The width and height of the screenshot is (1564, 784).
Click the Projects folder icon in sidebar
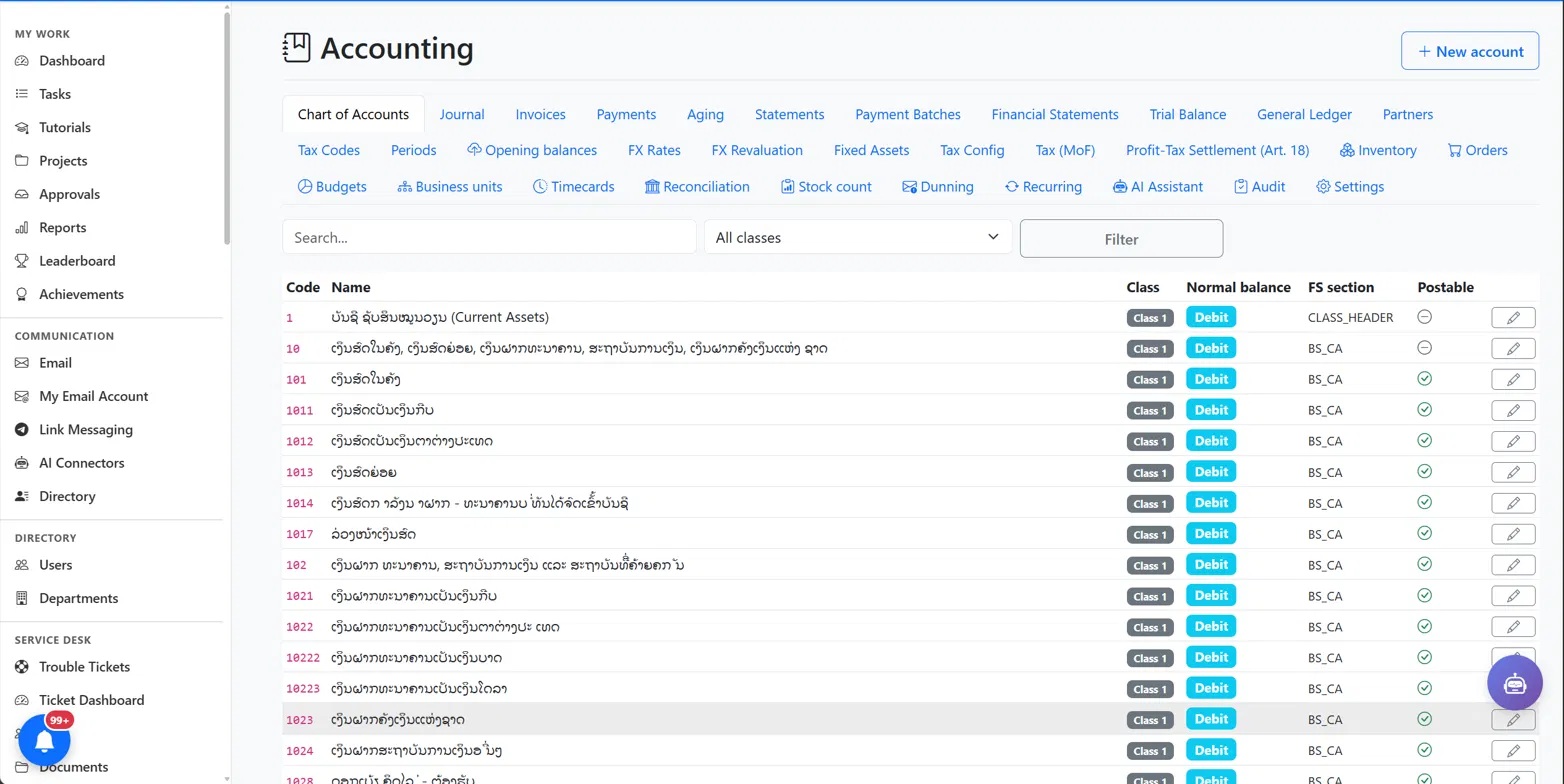[x=22, y=161]
